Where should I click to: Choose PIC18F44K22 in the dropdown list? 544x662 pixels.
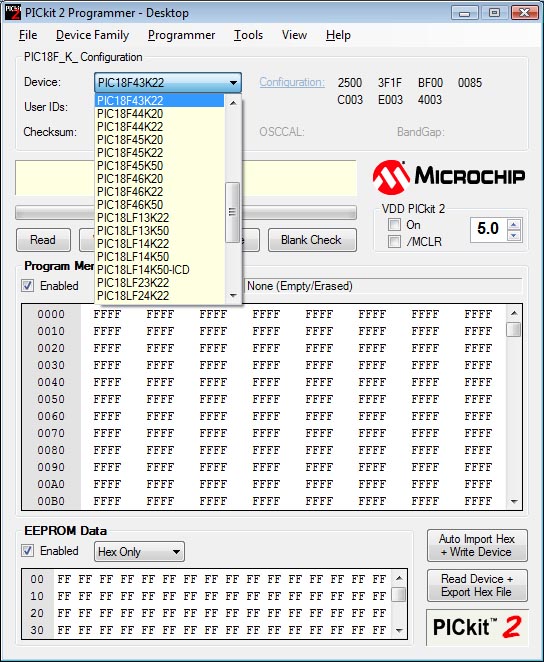[160, 127]
